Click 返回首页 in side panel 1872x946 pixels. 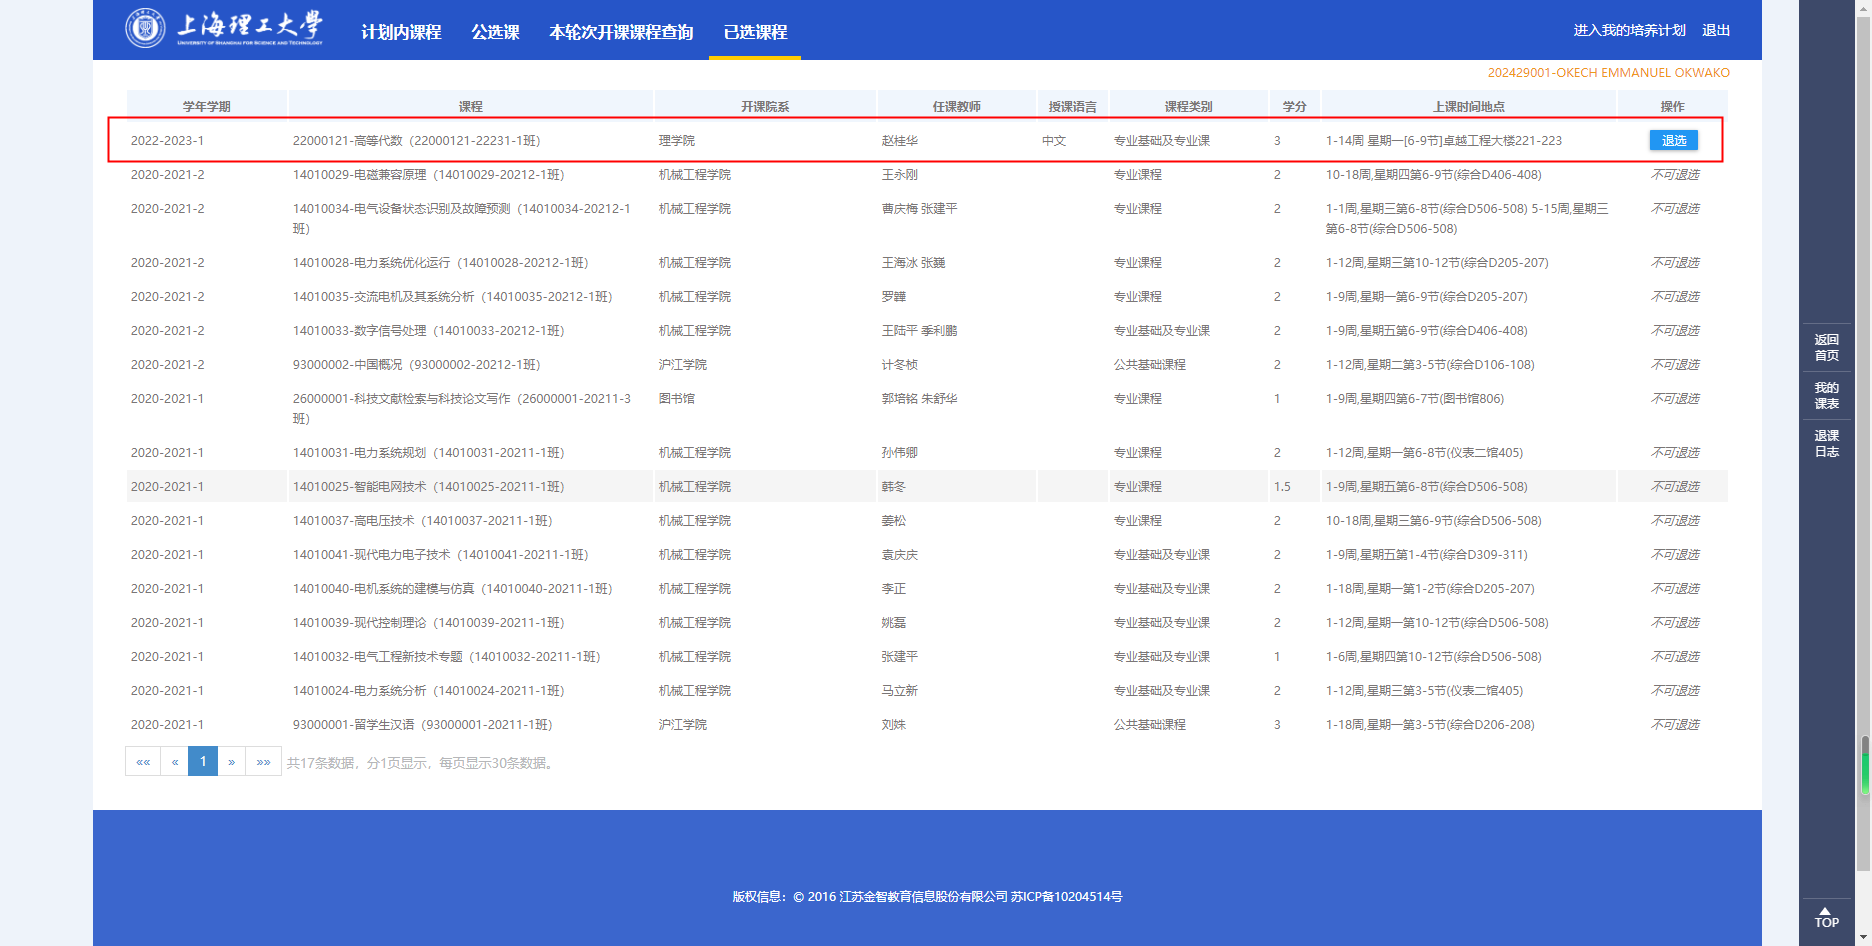[1826, 348]
